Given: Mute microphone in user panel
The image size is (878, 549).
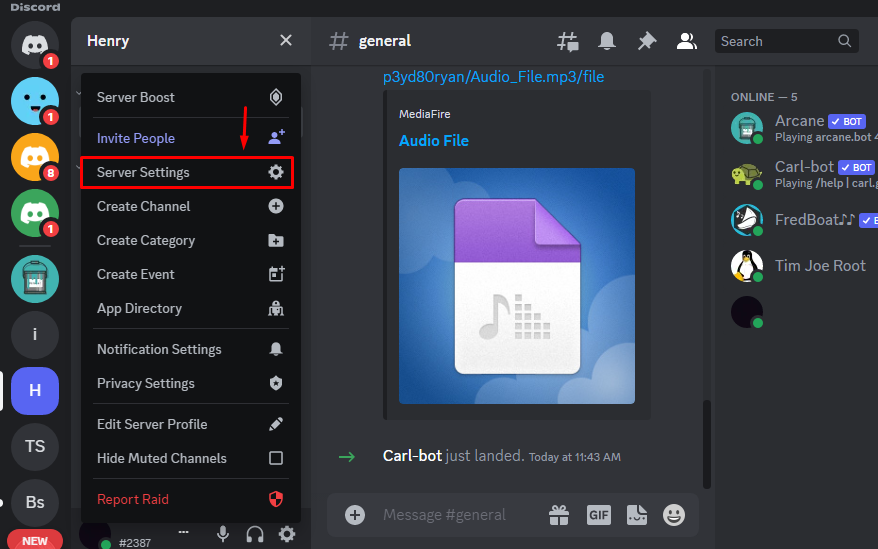Looking at the screenshot, I should coord(223,534).
